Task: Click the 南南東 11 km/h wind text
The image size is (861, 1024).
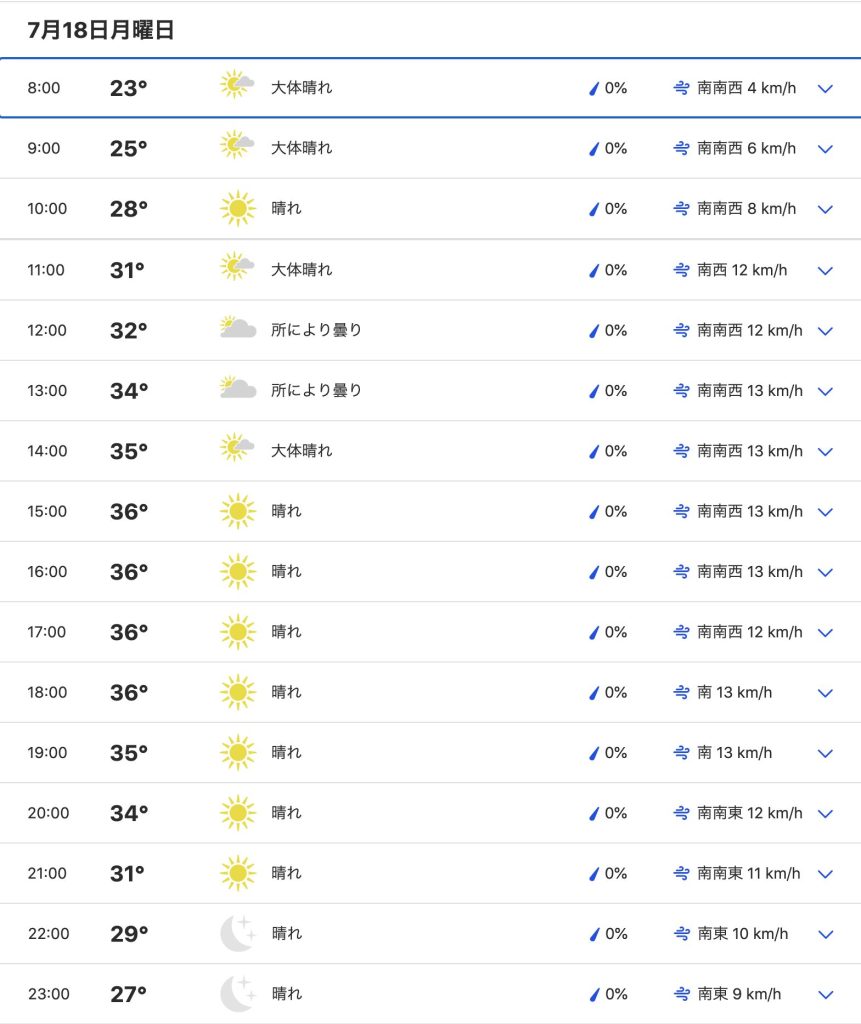Action: click(x=749, y=873)
